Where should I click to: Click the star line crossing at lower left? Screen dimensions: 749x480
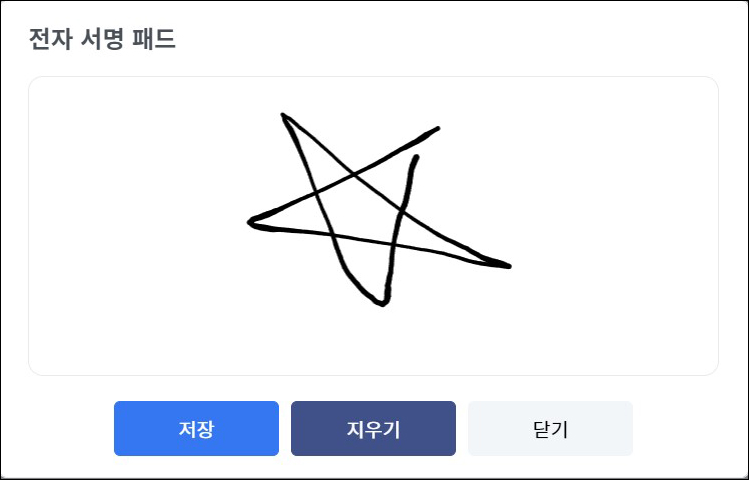pyautogui.click(x=332, y=235)
